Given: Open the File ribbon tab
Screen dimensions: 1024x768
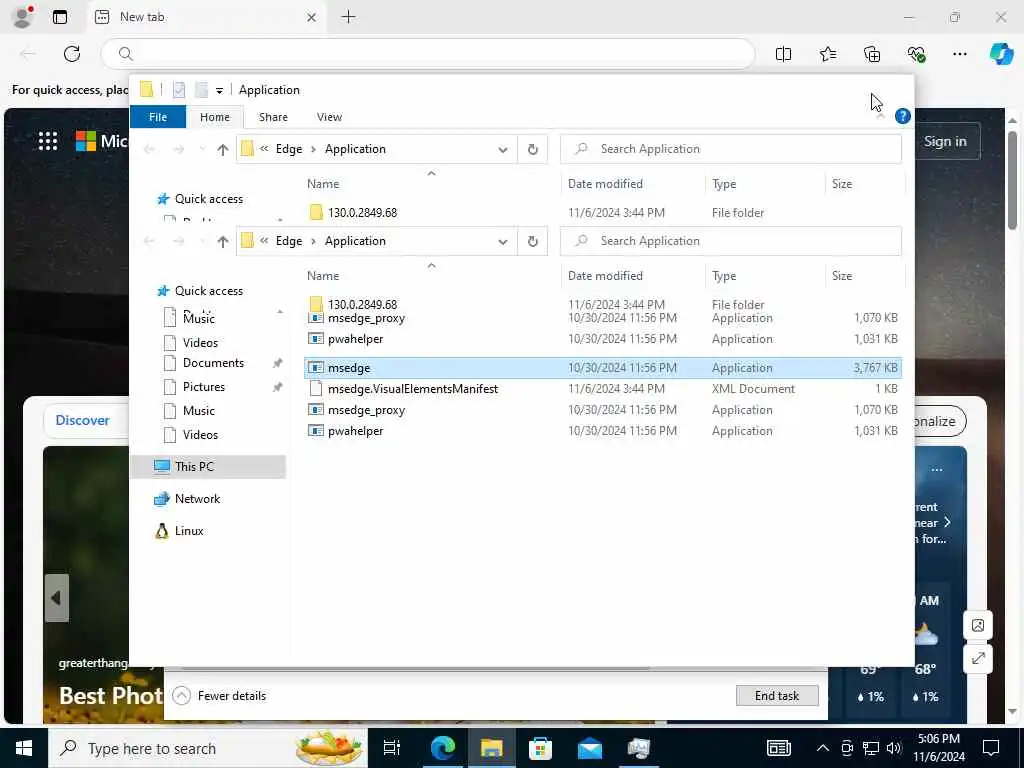Looking at the screenshot, I should [158, 117].
